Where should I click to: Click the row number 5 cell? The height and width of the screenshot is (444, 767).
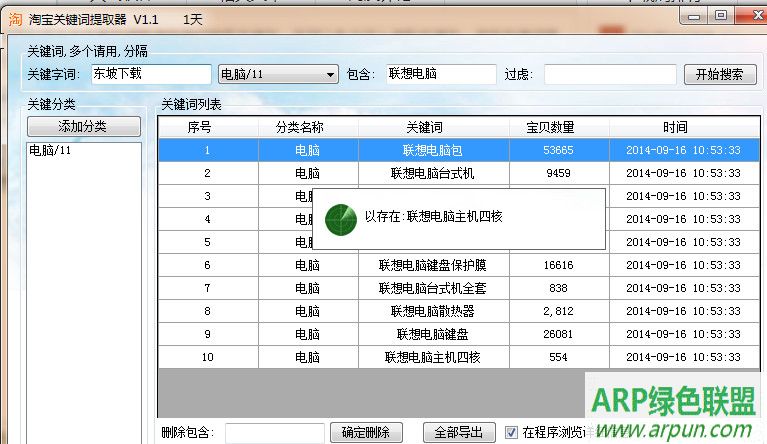208,242
